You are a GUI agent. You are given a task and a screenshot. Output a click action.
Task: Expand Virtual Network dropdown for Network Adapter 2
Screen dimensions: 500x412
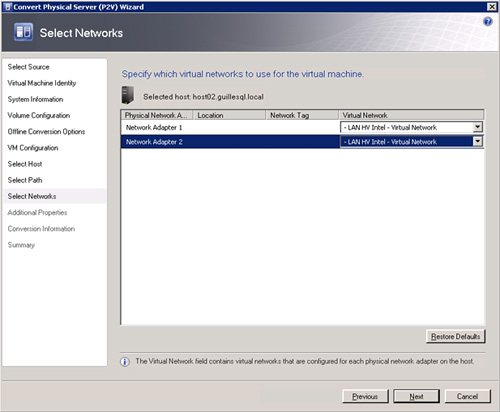click(478, 141)
